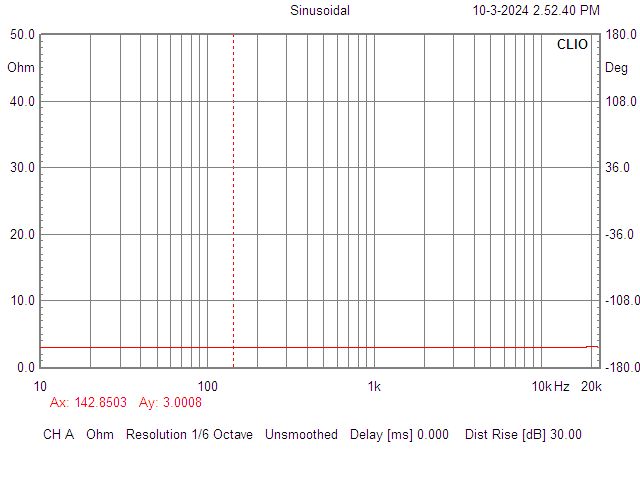Click the 50.0 left axis maximum label
The image size is (640, 480).
click(x=22, y=34)
